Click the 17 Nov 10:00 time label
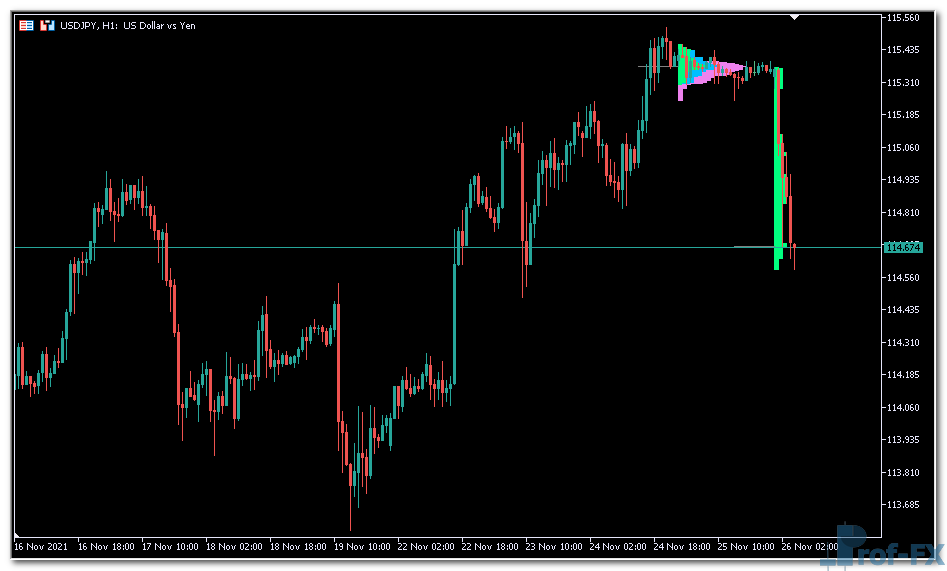Viewport: 947px width, 571px height. (x=168, y=547)
